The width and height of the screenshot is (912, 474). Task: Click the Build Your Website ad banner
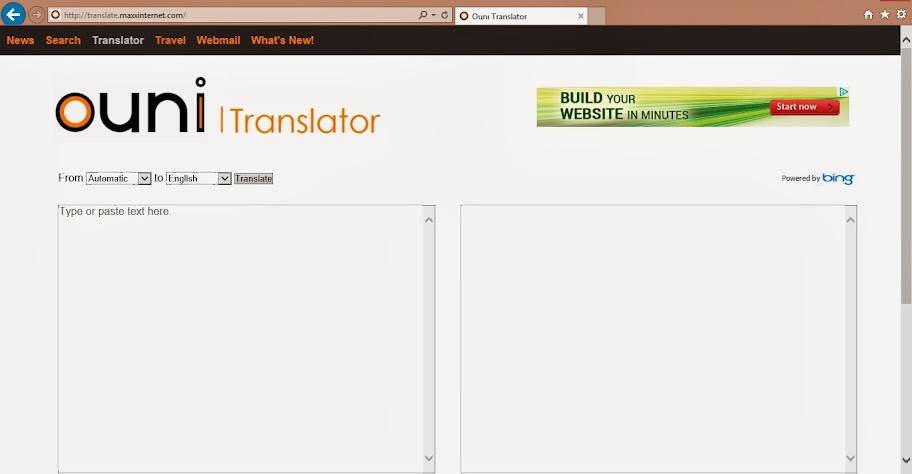point(693,106)
